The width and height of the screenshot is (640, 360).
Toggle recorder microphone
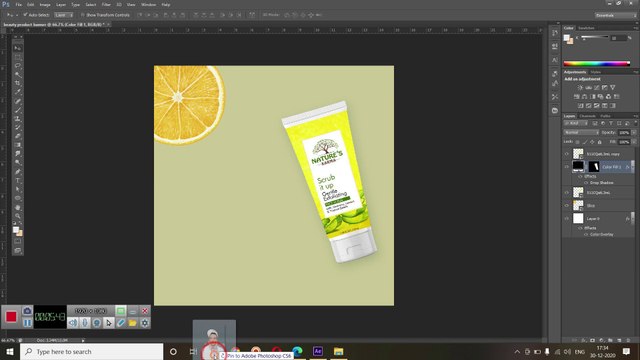tap(84, 323)
